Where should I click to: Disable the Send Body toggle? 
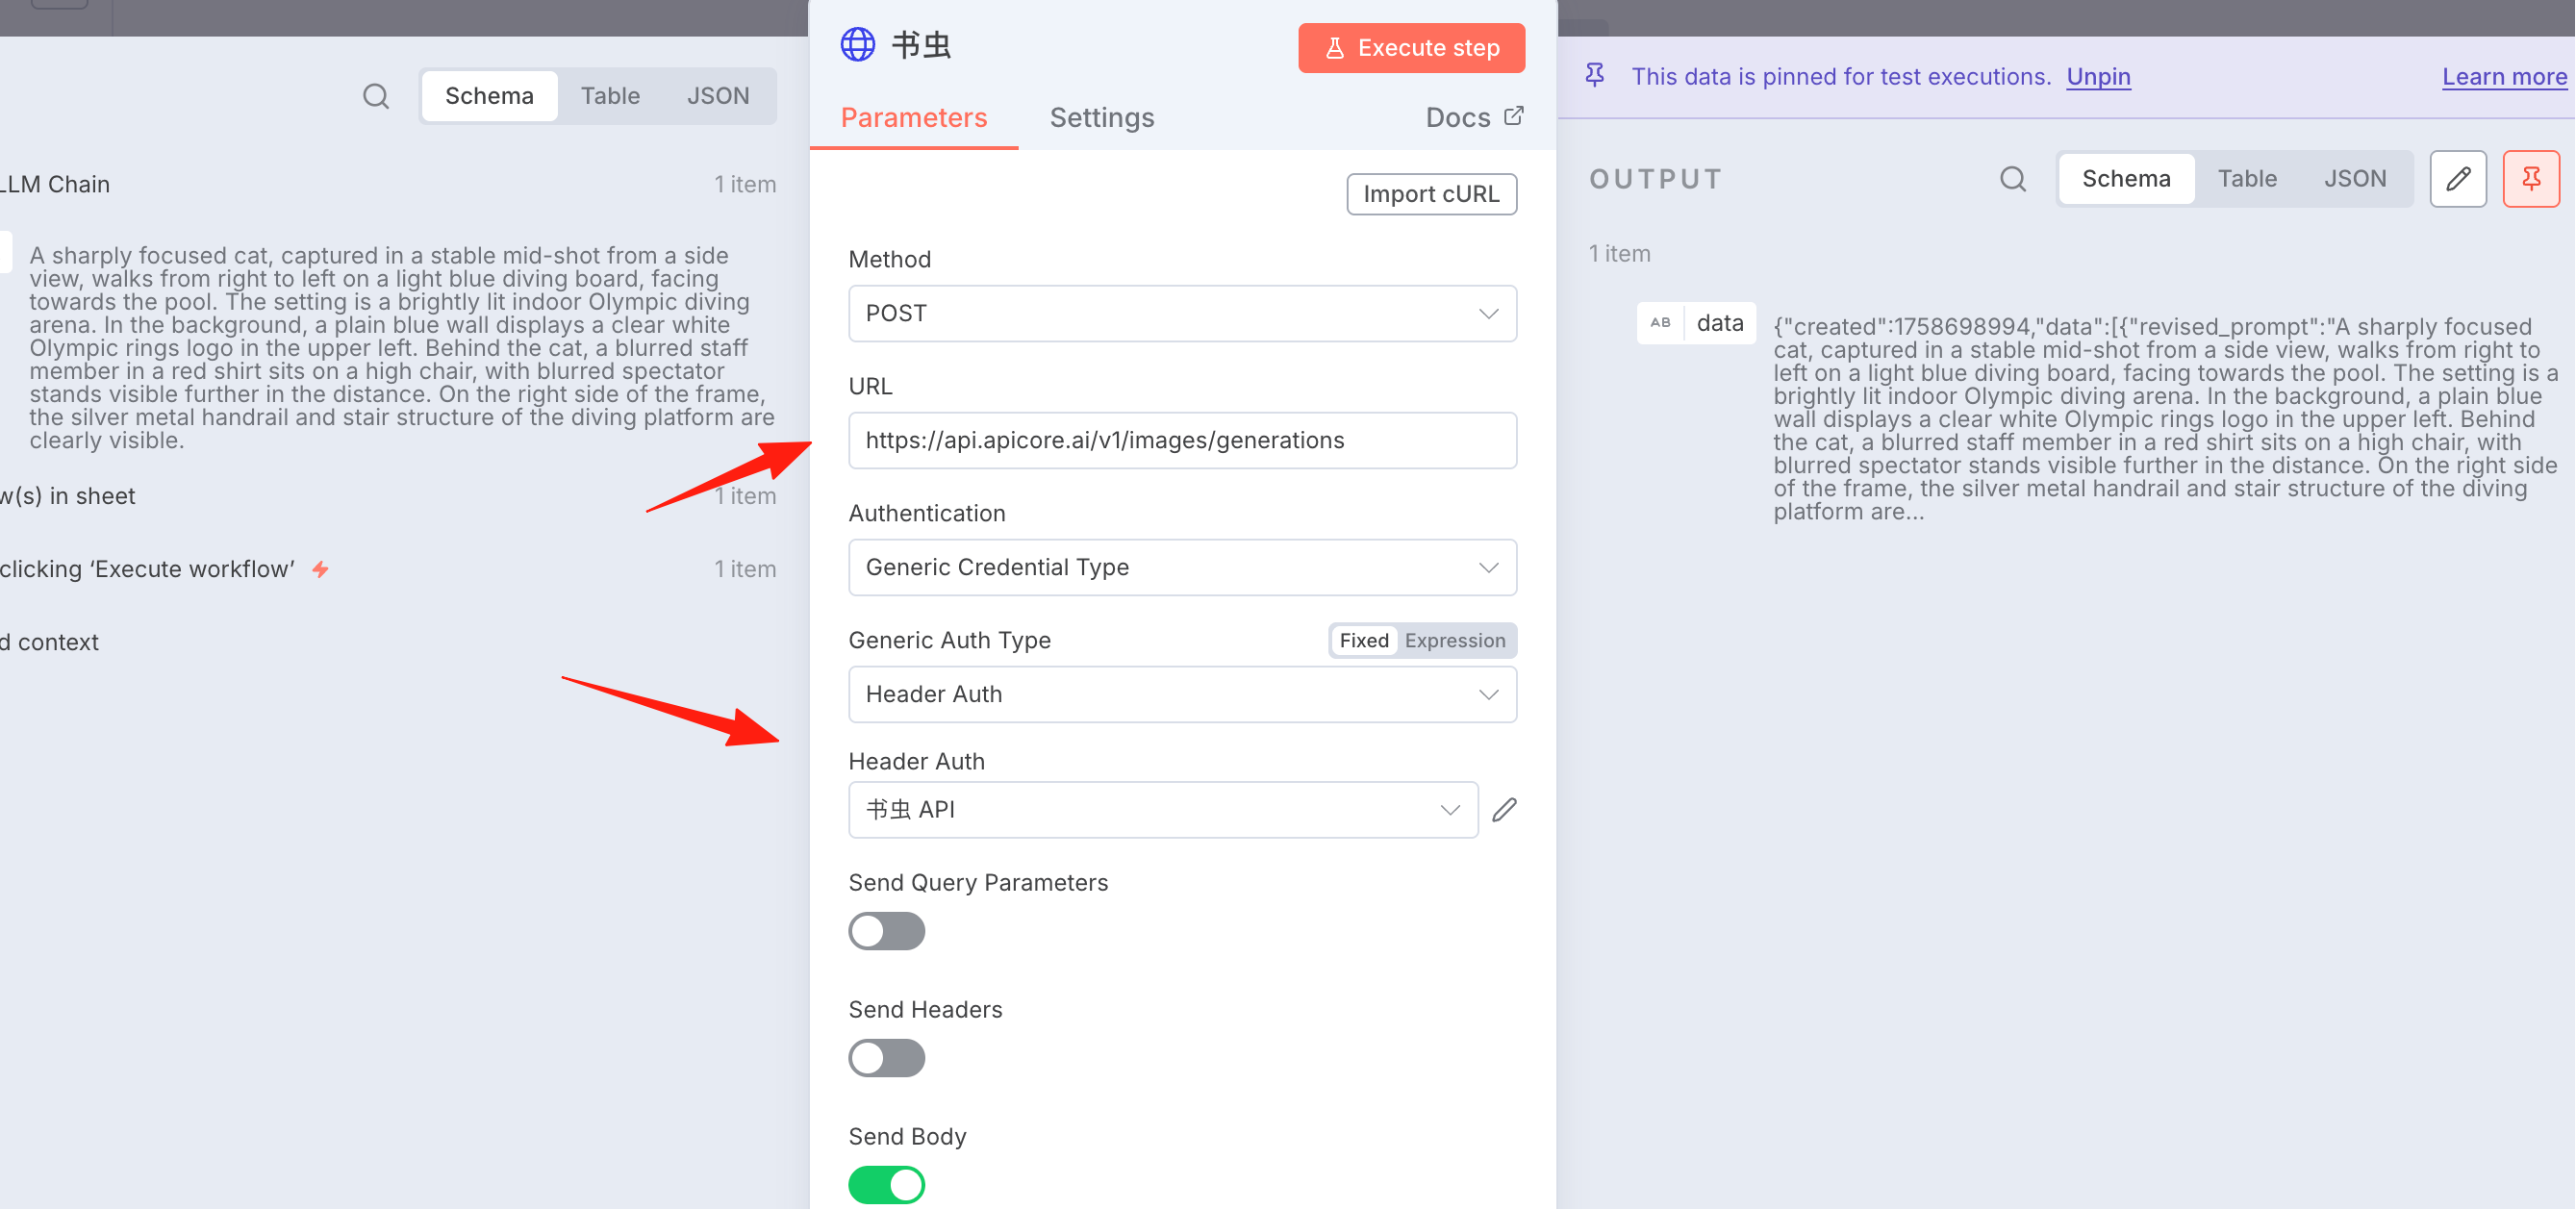(x=887, y=1185)
